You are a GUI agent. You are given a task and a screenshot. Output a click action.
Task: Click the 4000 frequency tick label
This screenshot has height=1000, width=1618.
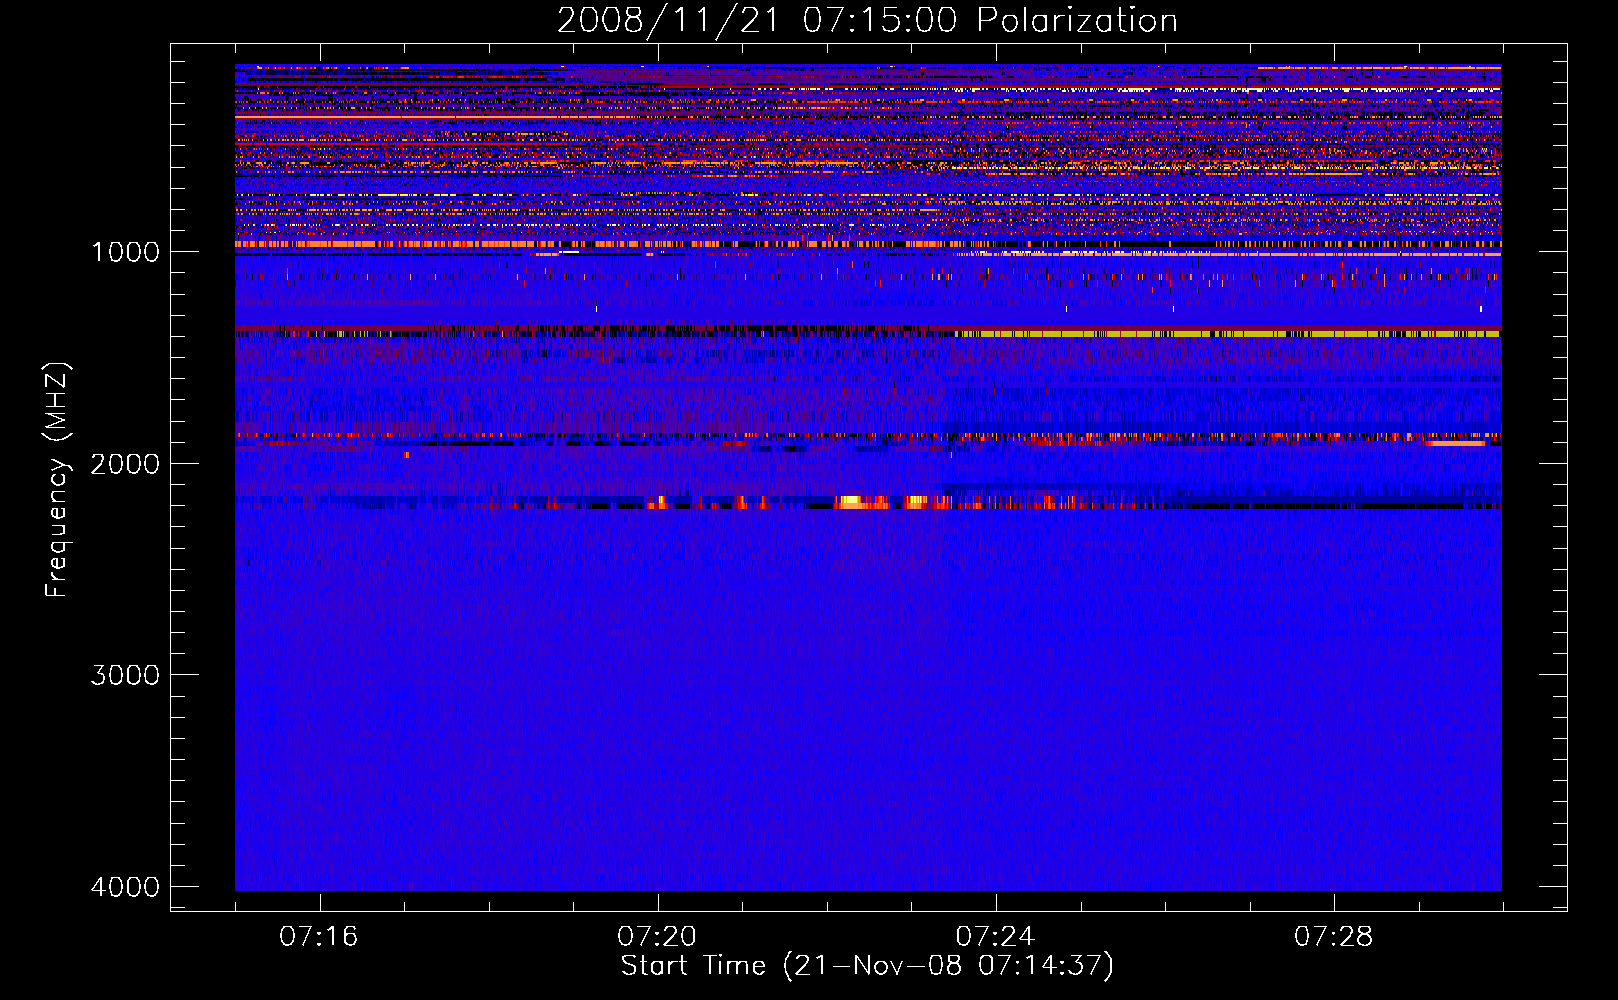tap(125, 887)
